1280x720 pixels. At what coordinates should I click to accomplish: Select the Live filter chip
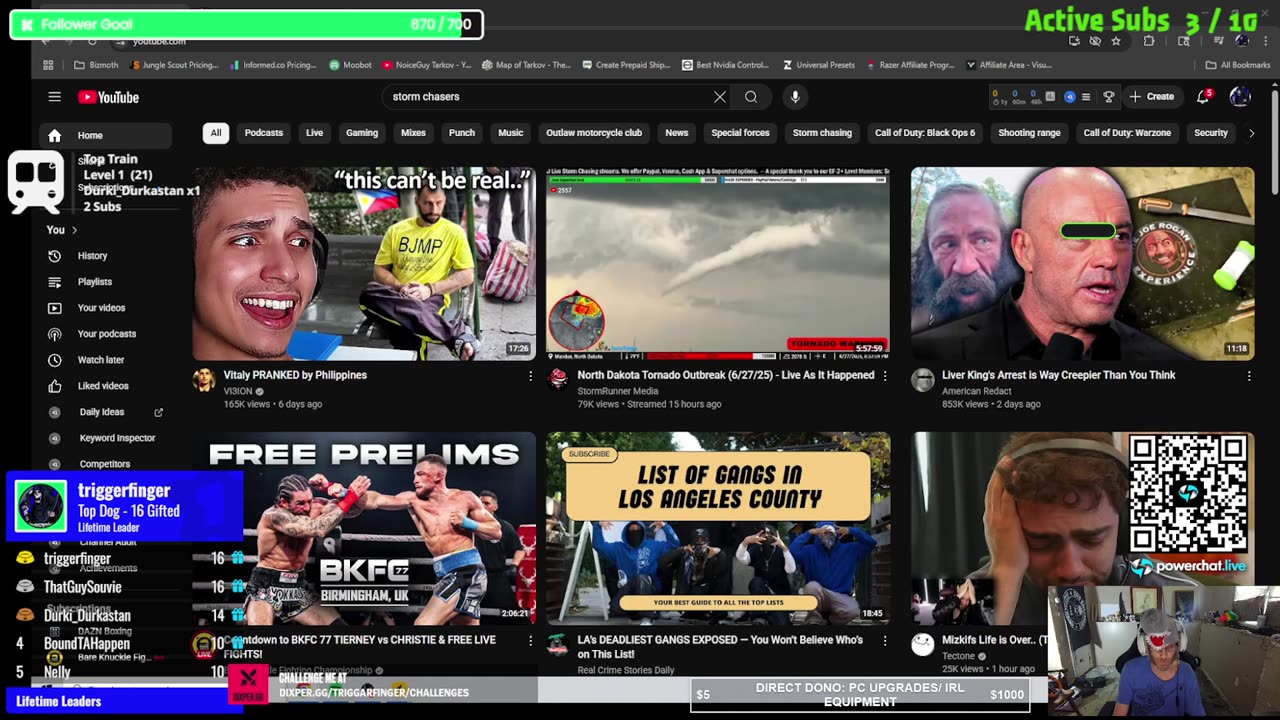pos(314,133)
